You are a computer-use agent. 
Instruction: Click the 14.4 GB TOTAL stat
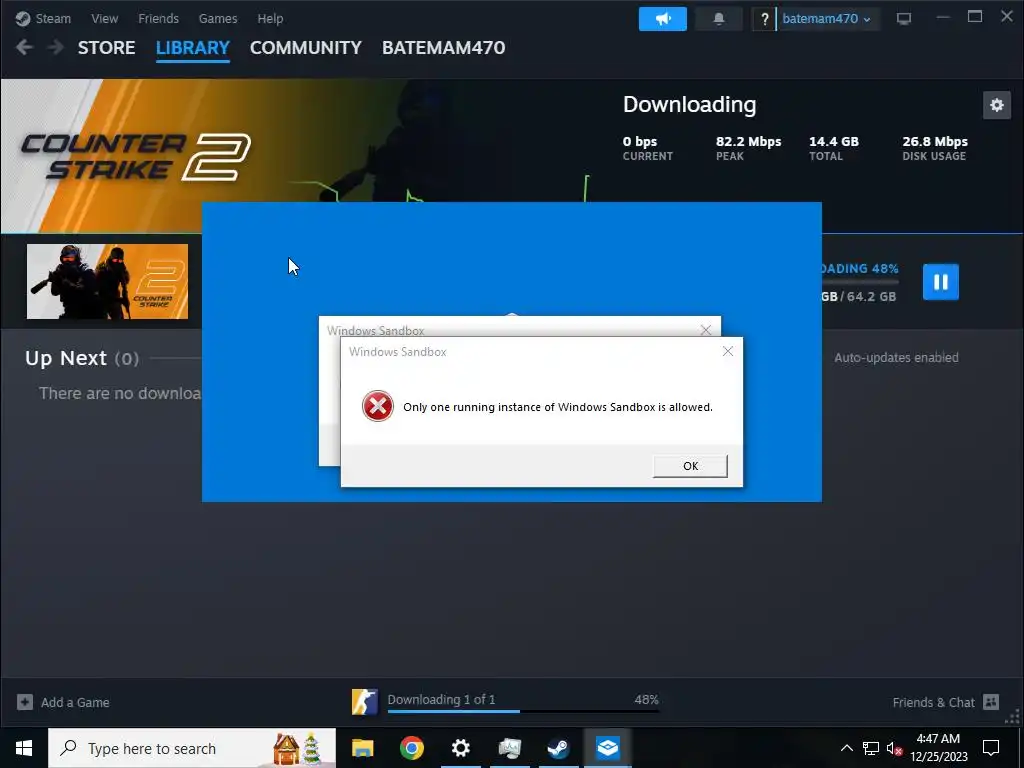coord(834,148)
